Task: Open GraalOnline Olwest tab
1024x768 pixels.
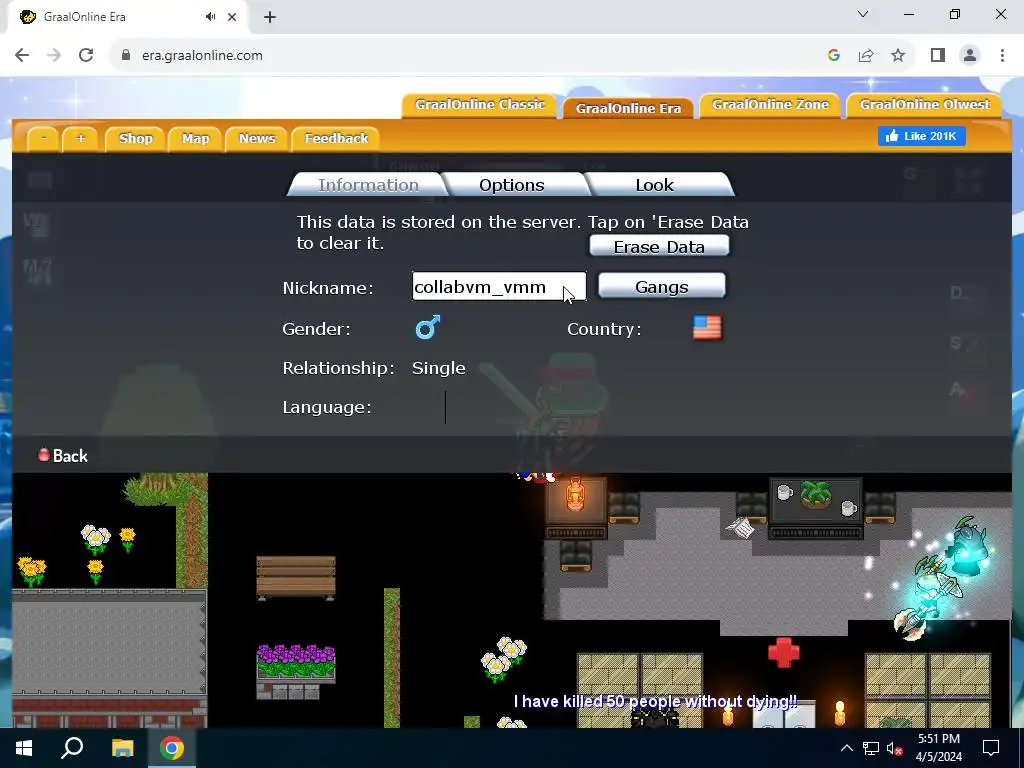Action: (x=924, y=104)
